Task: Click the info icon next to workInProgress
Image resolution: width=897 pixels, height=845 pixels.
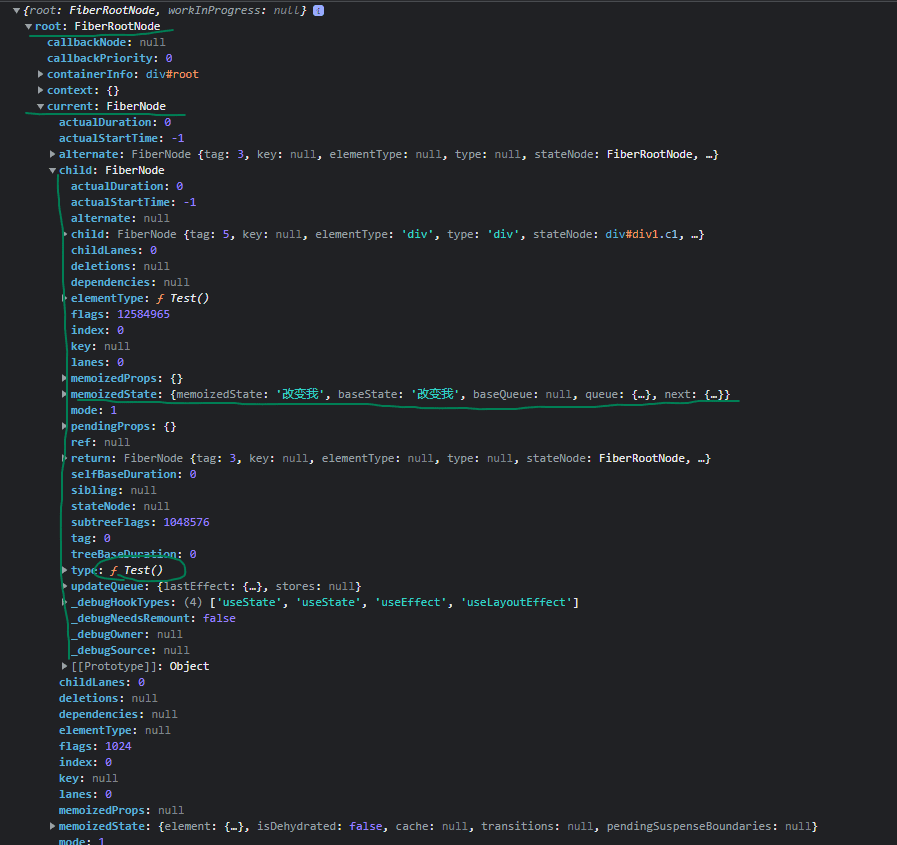Action: pyautogui.click(x=318, y=10)
